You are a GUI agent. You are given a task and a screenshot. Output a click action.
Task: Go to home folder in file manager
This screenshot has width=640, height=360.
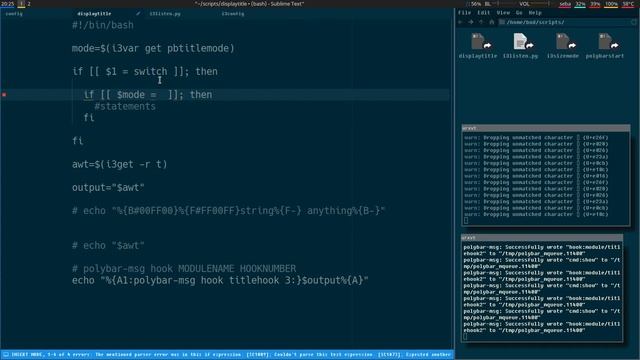tap(491, 22)
